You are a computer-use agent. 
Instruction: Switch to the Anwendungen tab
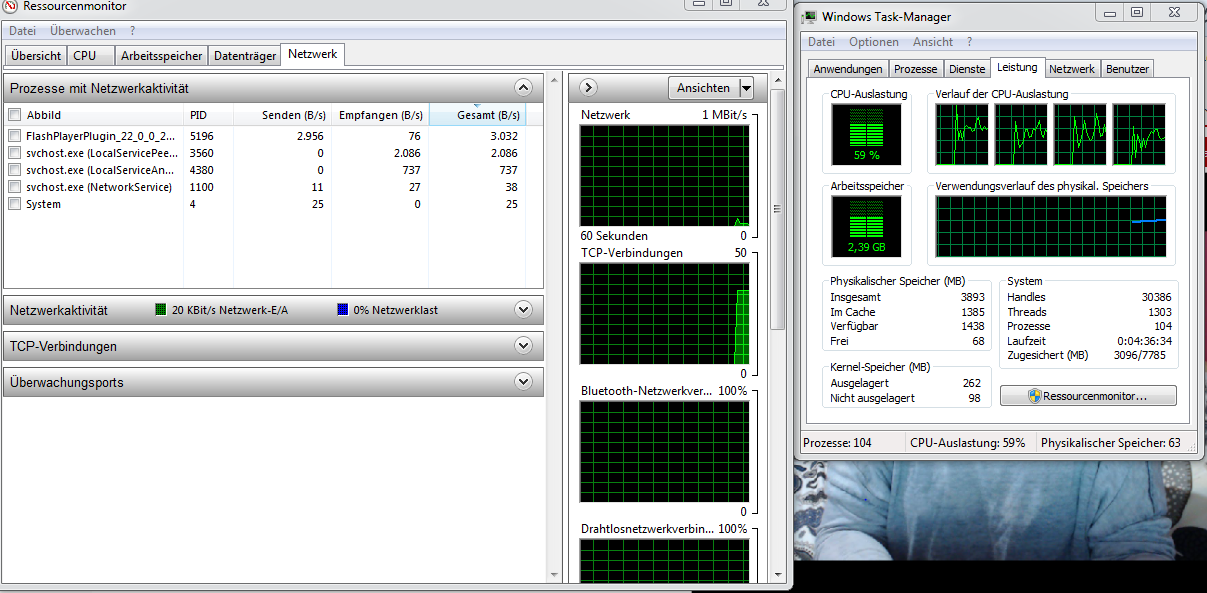click(x=848, y=69)
